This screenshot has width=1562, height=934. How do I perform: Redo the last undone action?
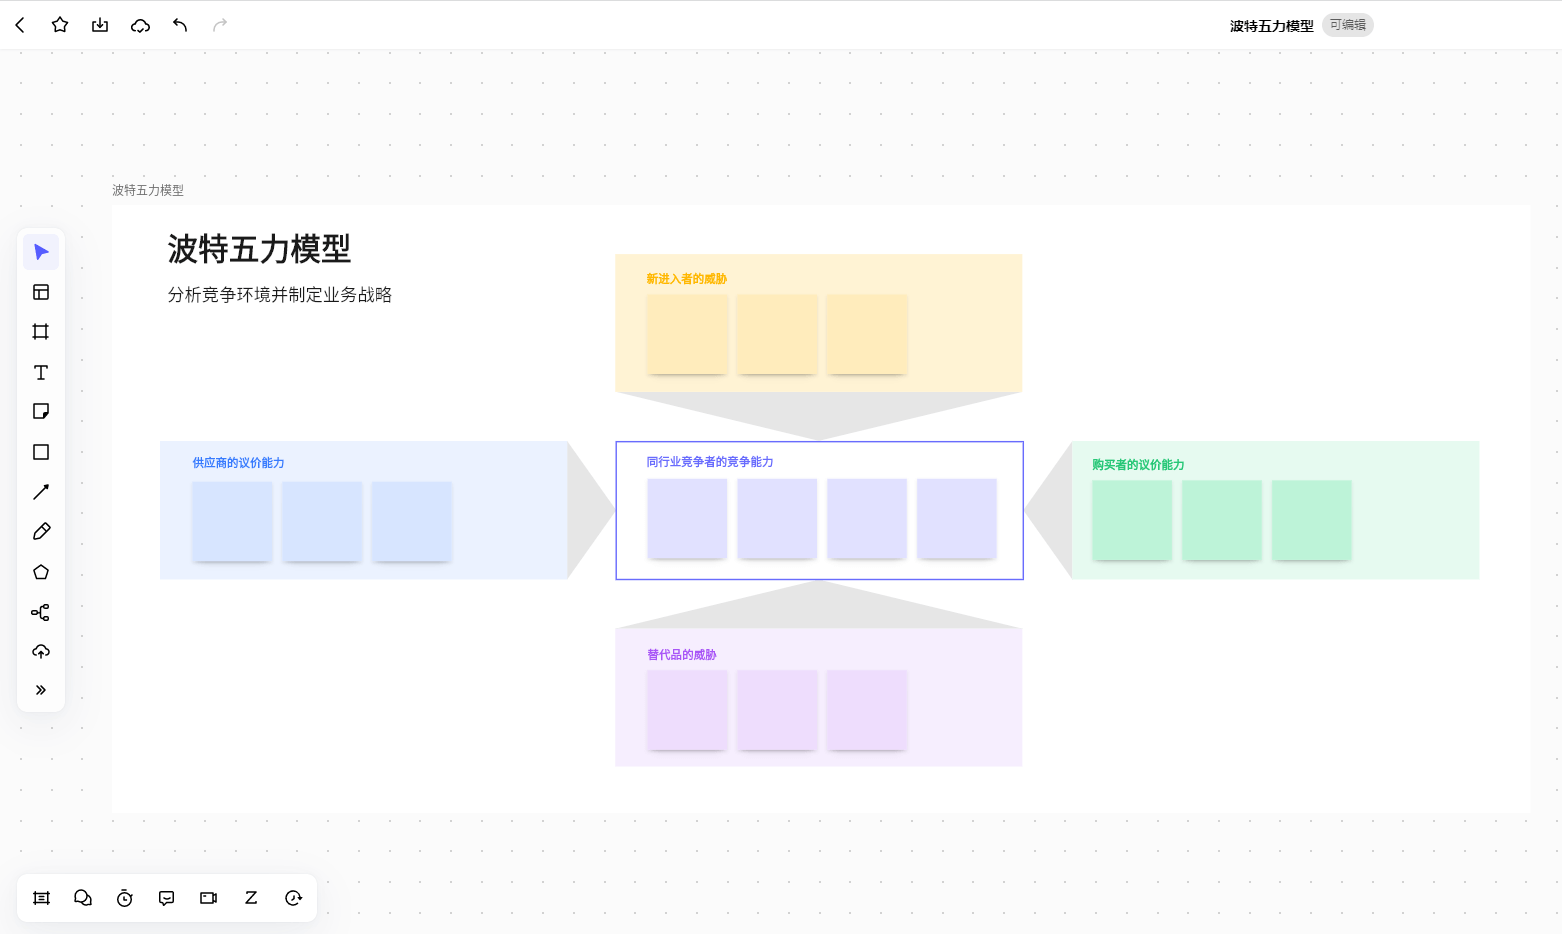tap(220, 25)
